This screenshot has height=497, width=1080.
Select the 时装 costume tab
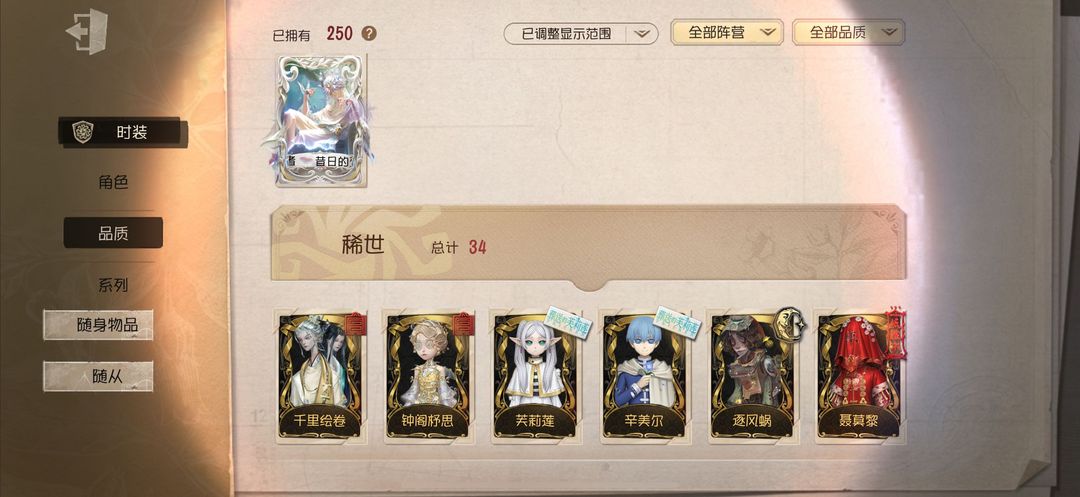click(122, 132)
